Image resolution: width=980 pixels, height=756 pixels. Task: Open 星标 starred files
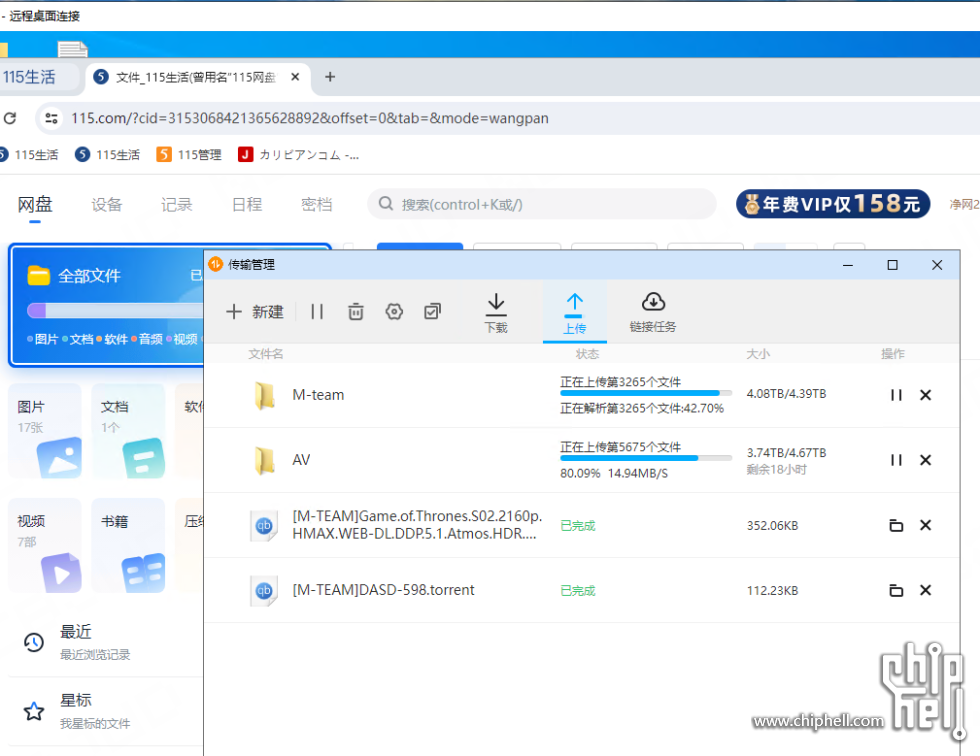click(x=105, y=710)
